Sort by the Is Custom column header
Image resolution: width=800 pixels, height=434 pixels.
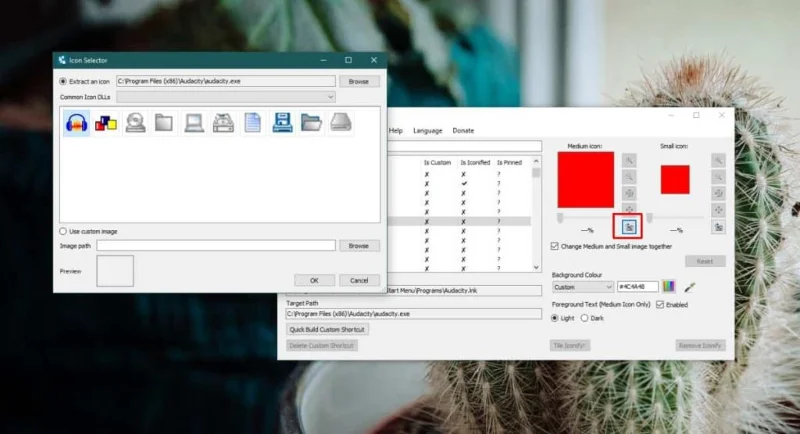click(x=437, y=163)
